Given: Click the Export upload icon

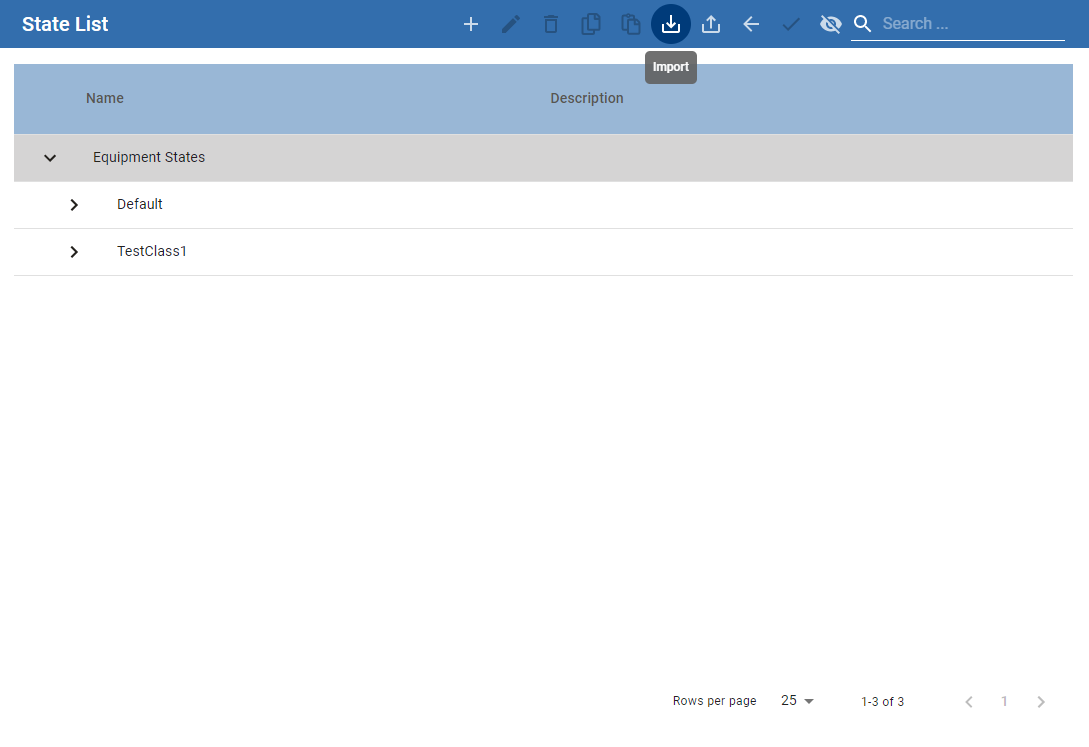Looking at the screenshot, I should click(711, 24).
